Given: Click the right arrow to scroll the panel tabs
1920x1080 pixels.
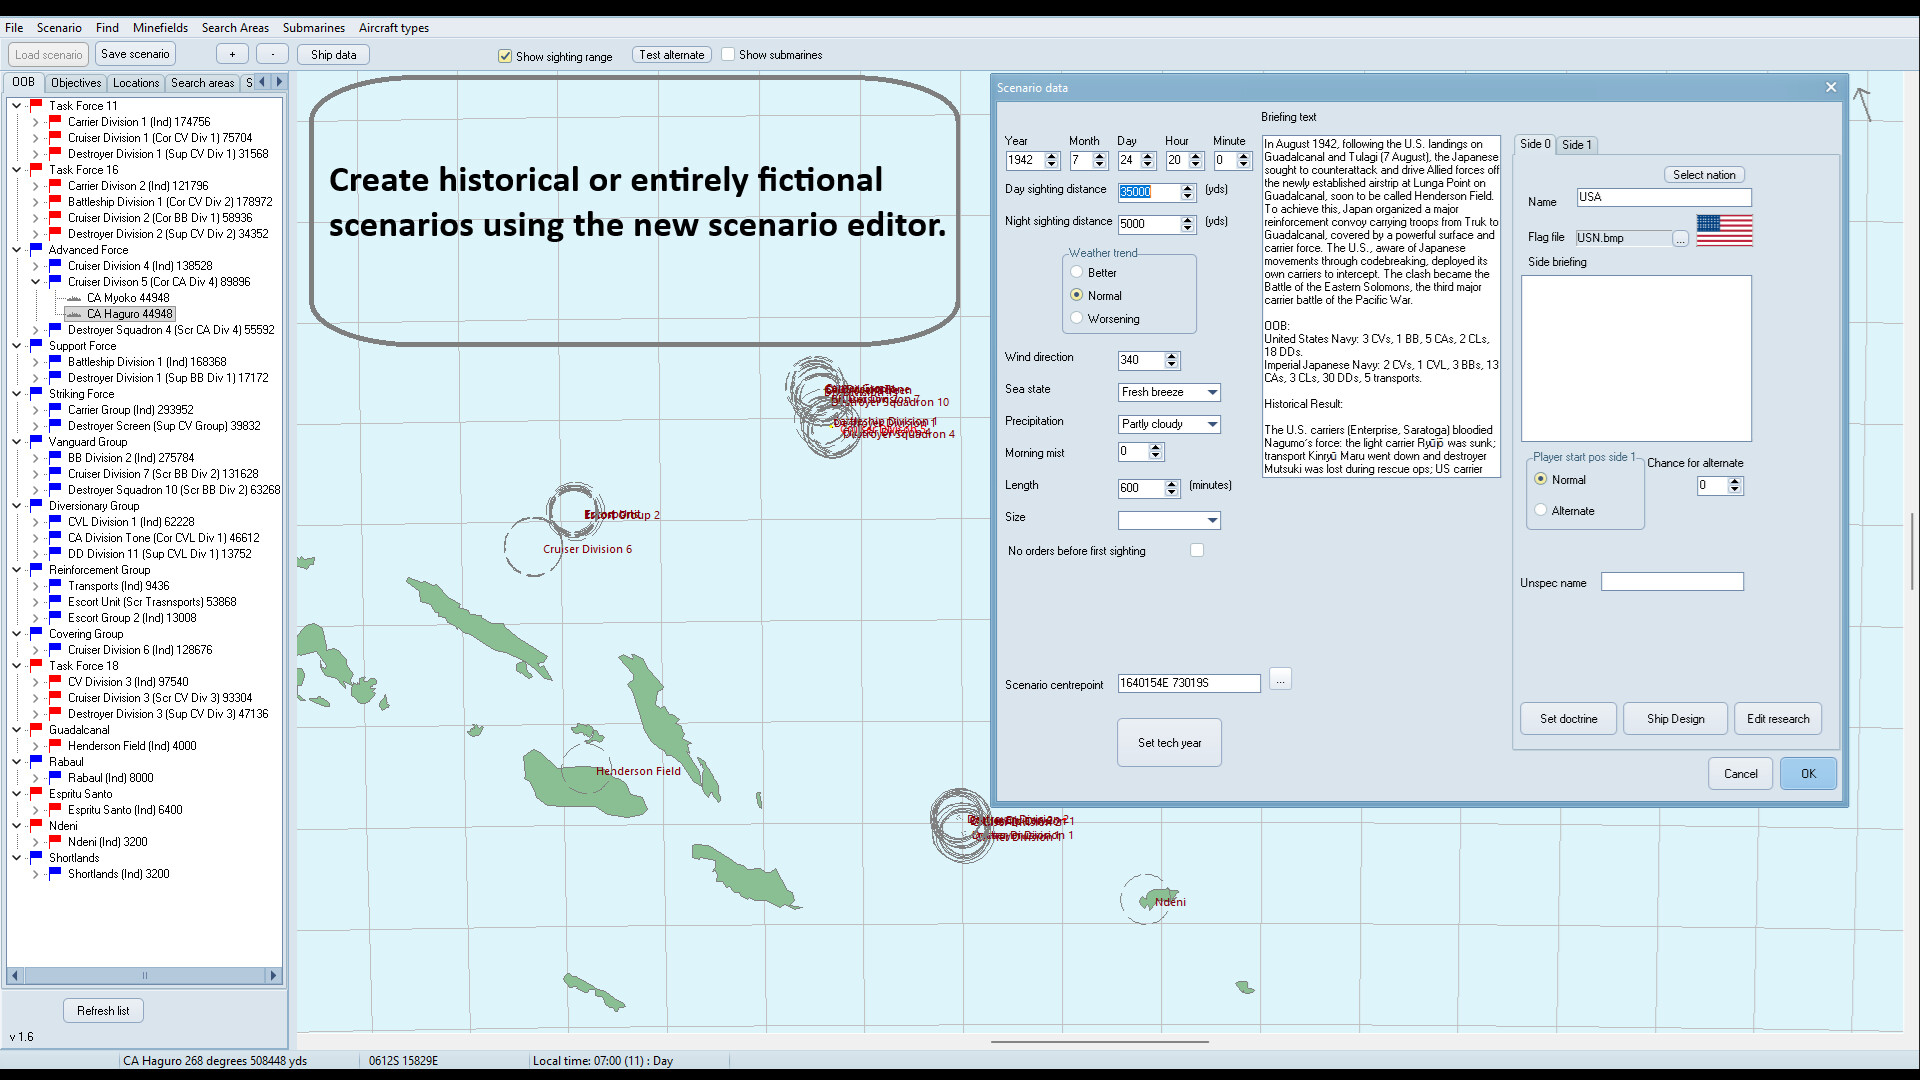Looking at the screenshot, I should [x=279, y=82].
